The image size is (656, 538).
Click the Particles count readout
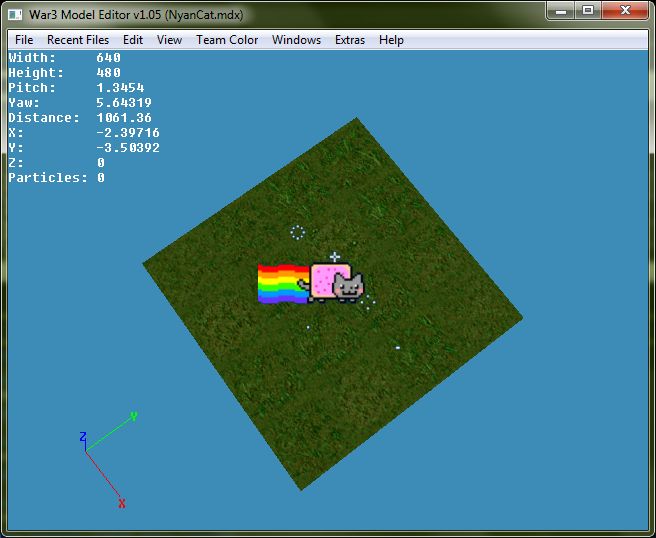(56, 178)
